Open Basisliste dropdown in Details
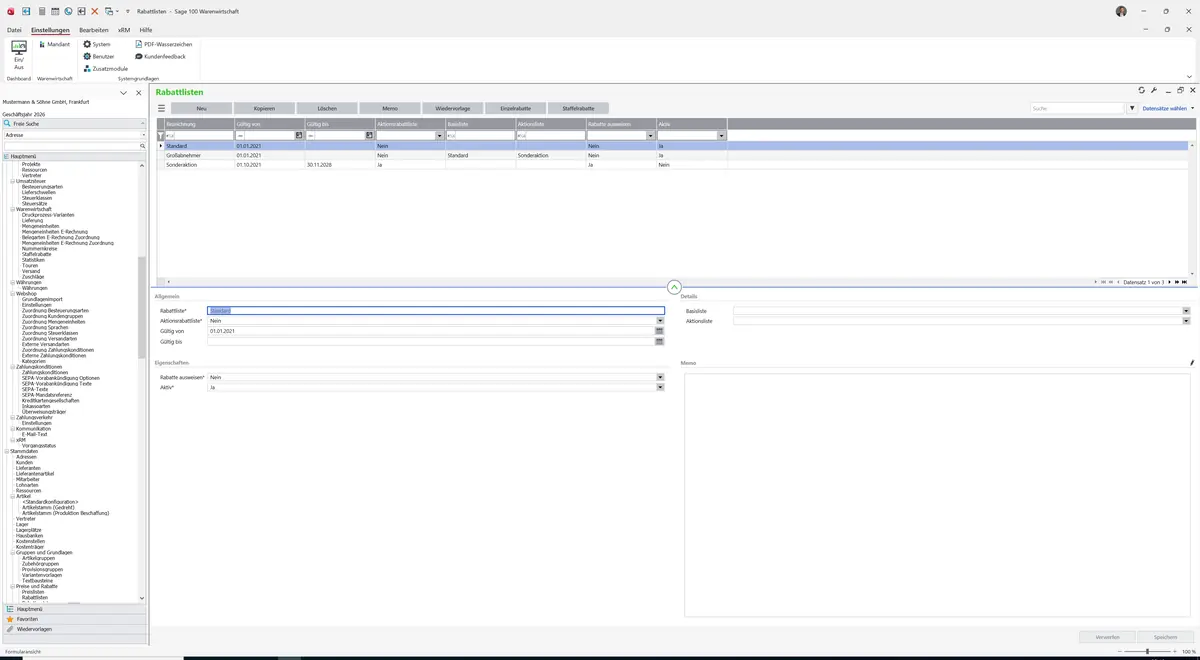1200x660 pixels. click(1186, 311)
